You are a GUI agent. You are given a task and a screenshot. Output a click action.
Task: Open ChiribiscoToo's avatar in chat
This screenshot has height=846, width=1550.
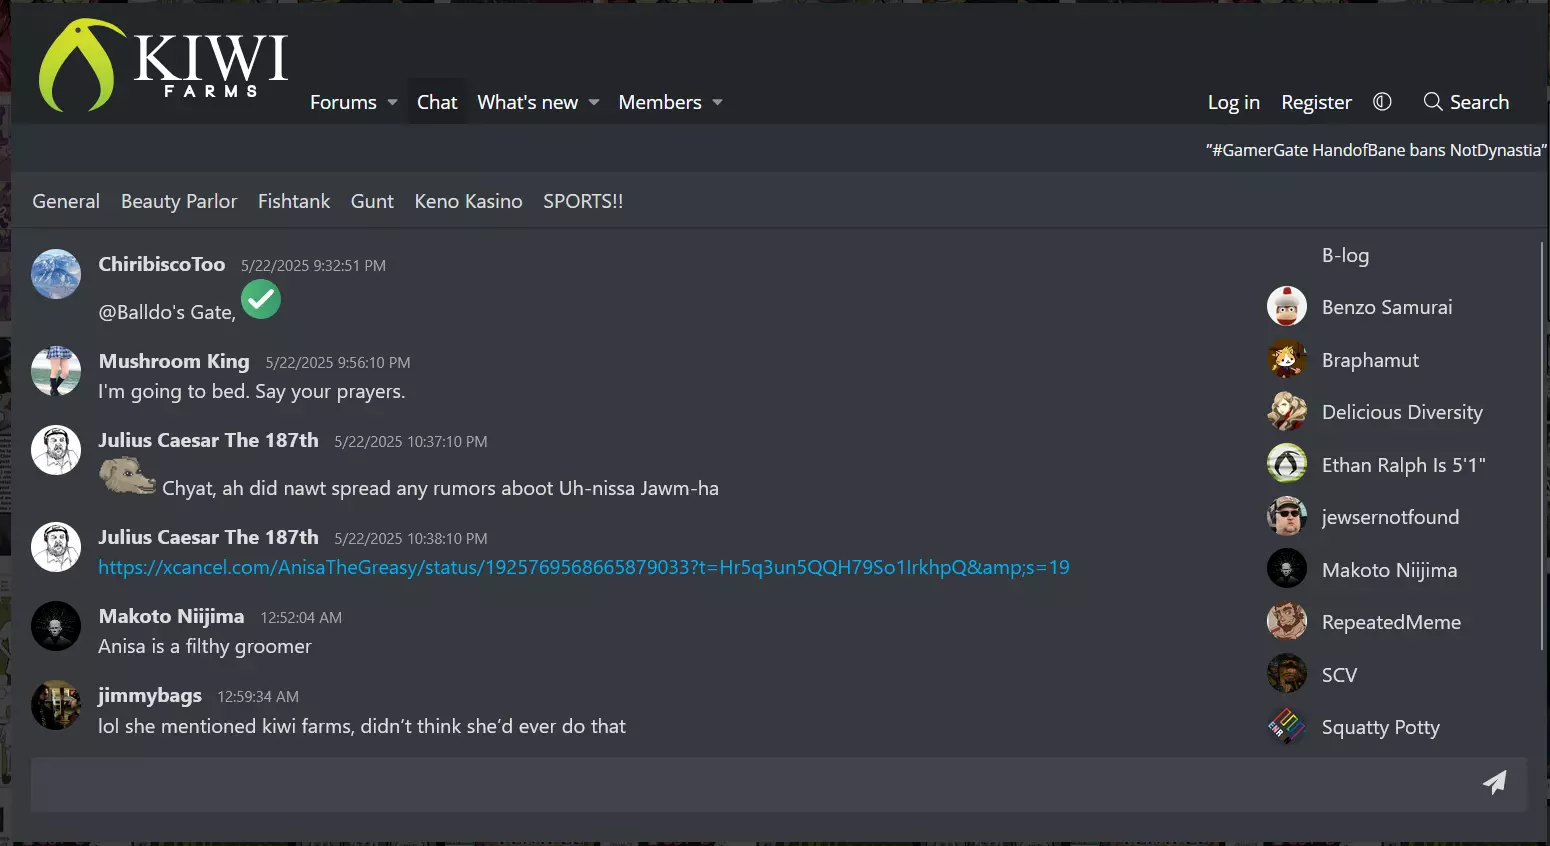click(x=56, y=274)
